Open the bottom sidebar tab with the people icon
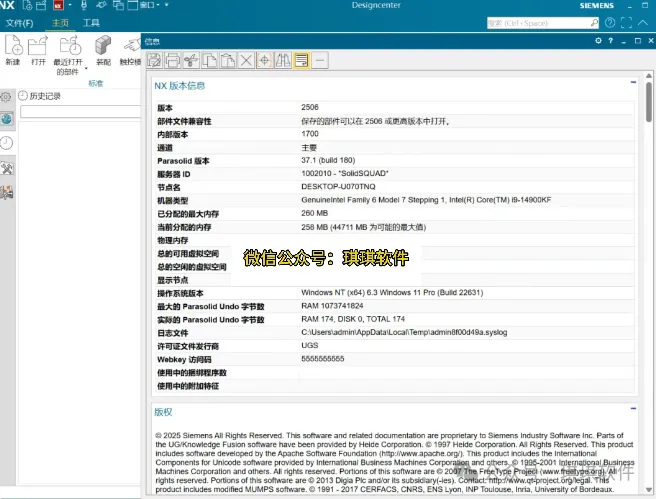 [x=7, y=193]
